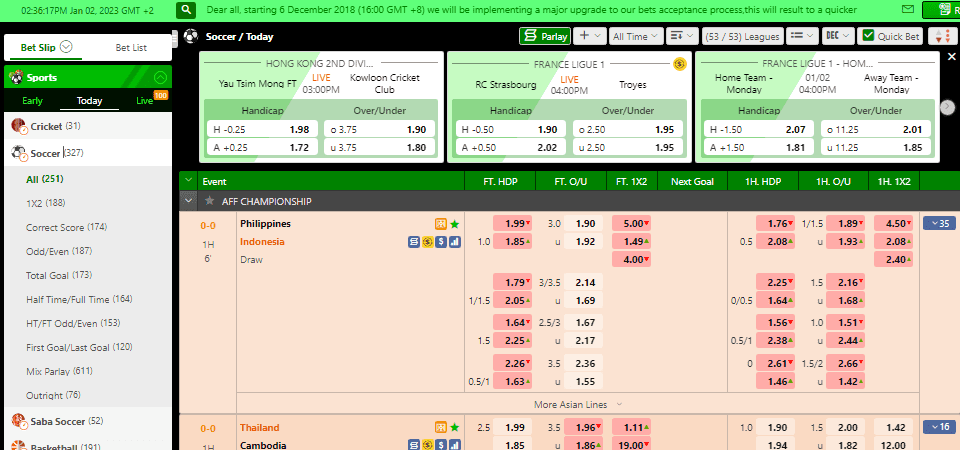This screenshot has height=450, width=960.
Task: Expand the 35 additional markets button
Action: (x=938, y=223)
